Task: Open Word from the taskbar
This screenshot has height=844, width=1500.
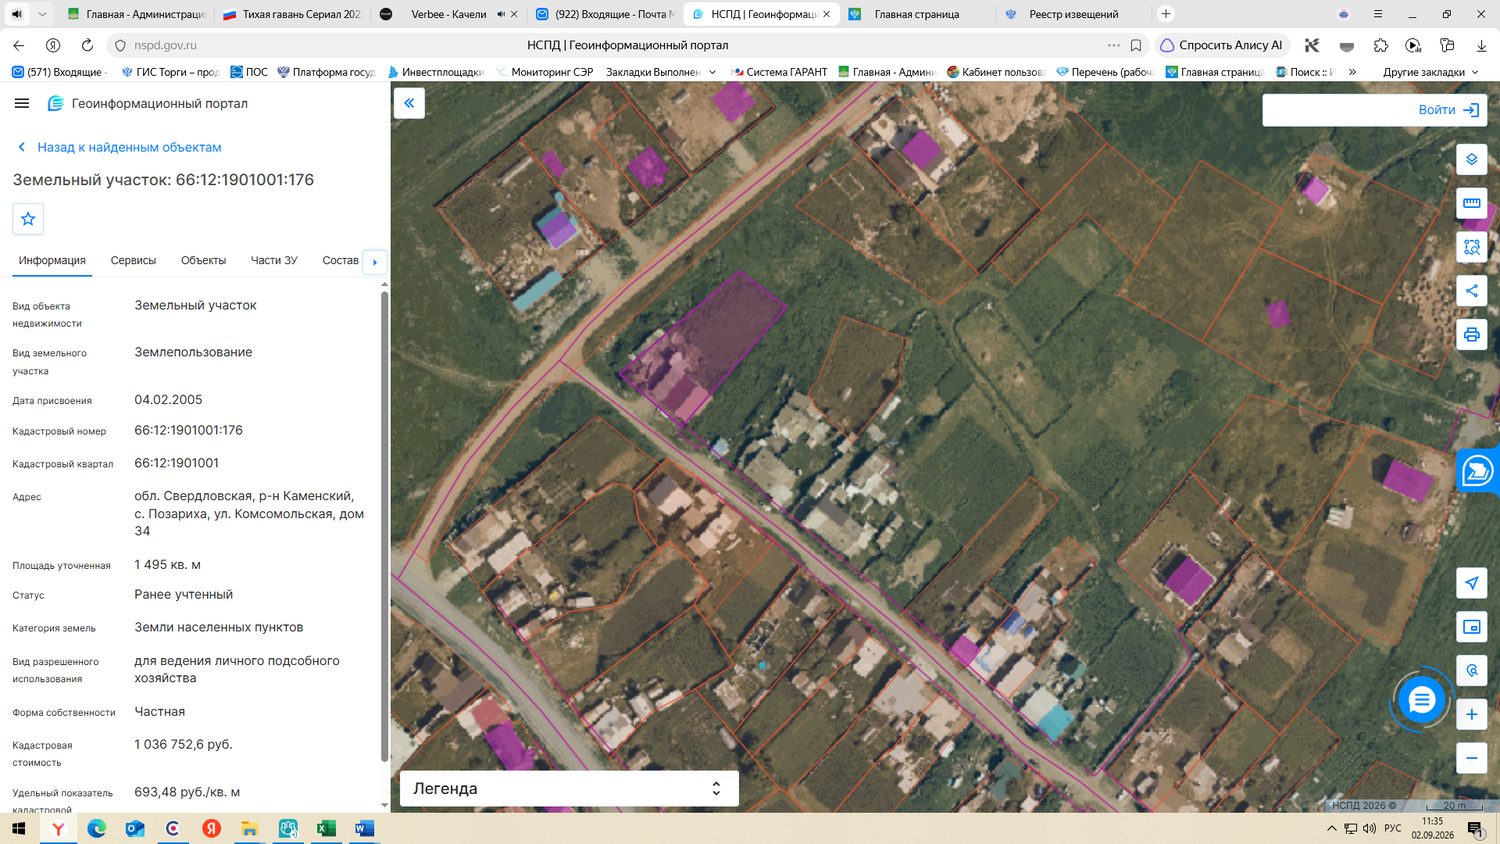Action: click(x=364, y=828)
